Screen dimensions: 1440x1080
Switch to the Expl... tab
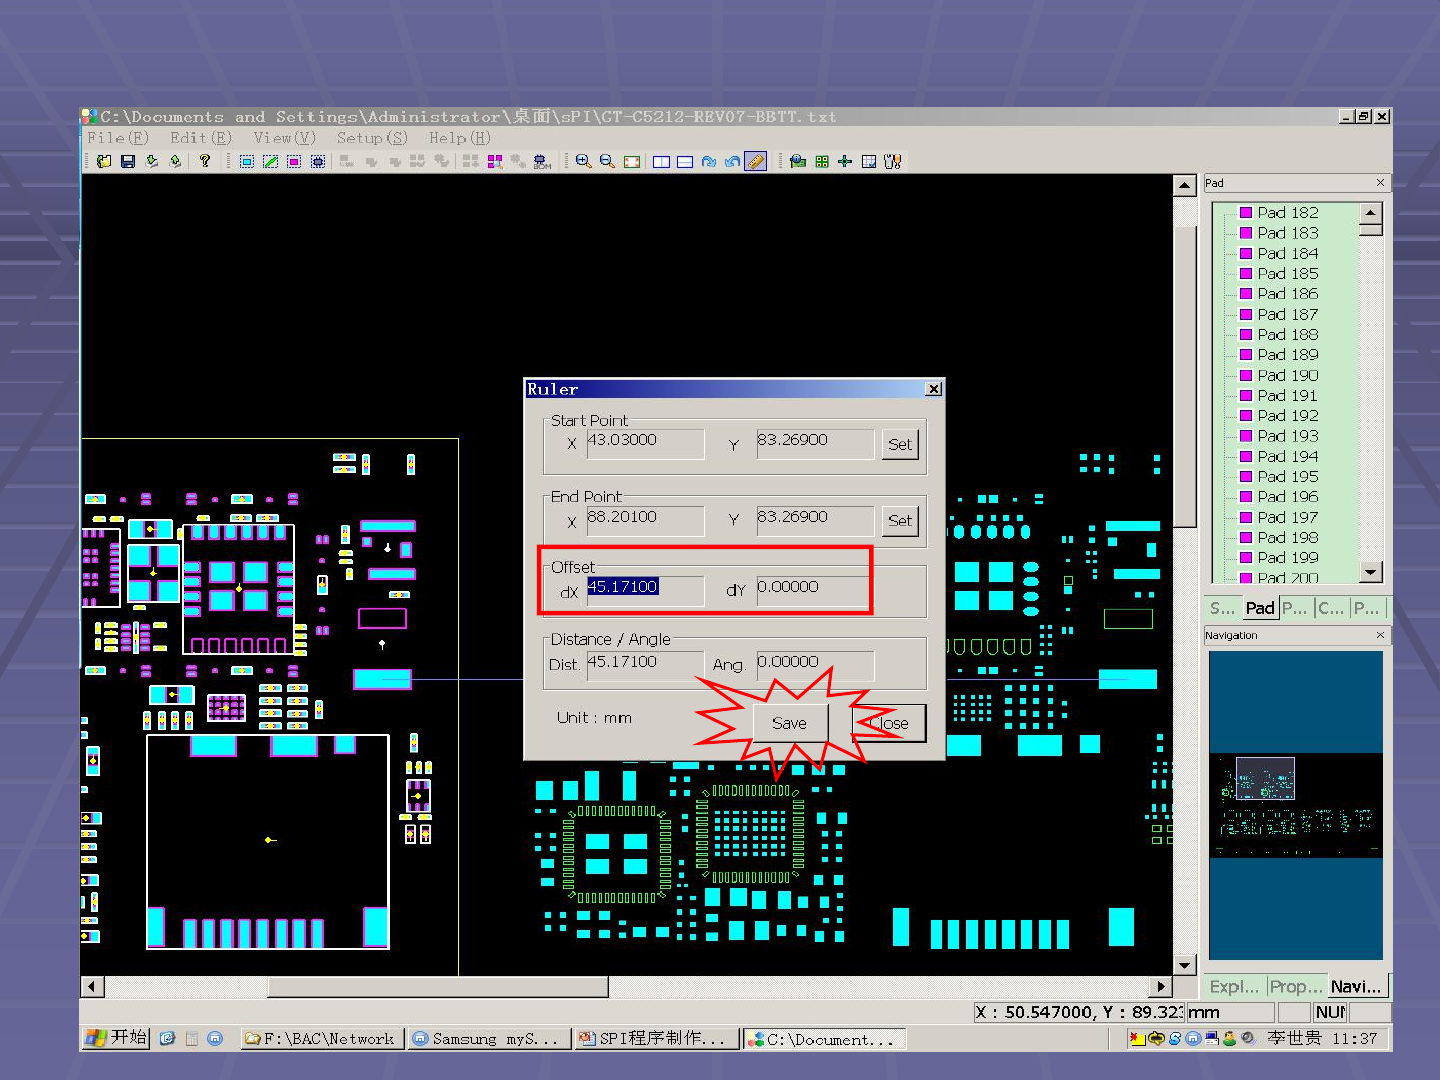pos(1234,986)
